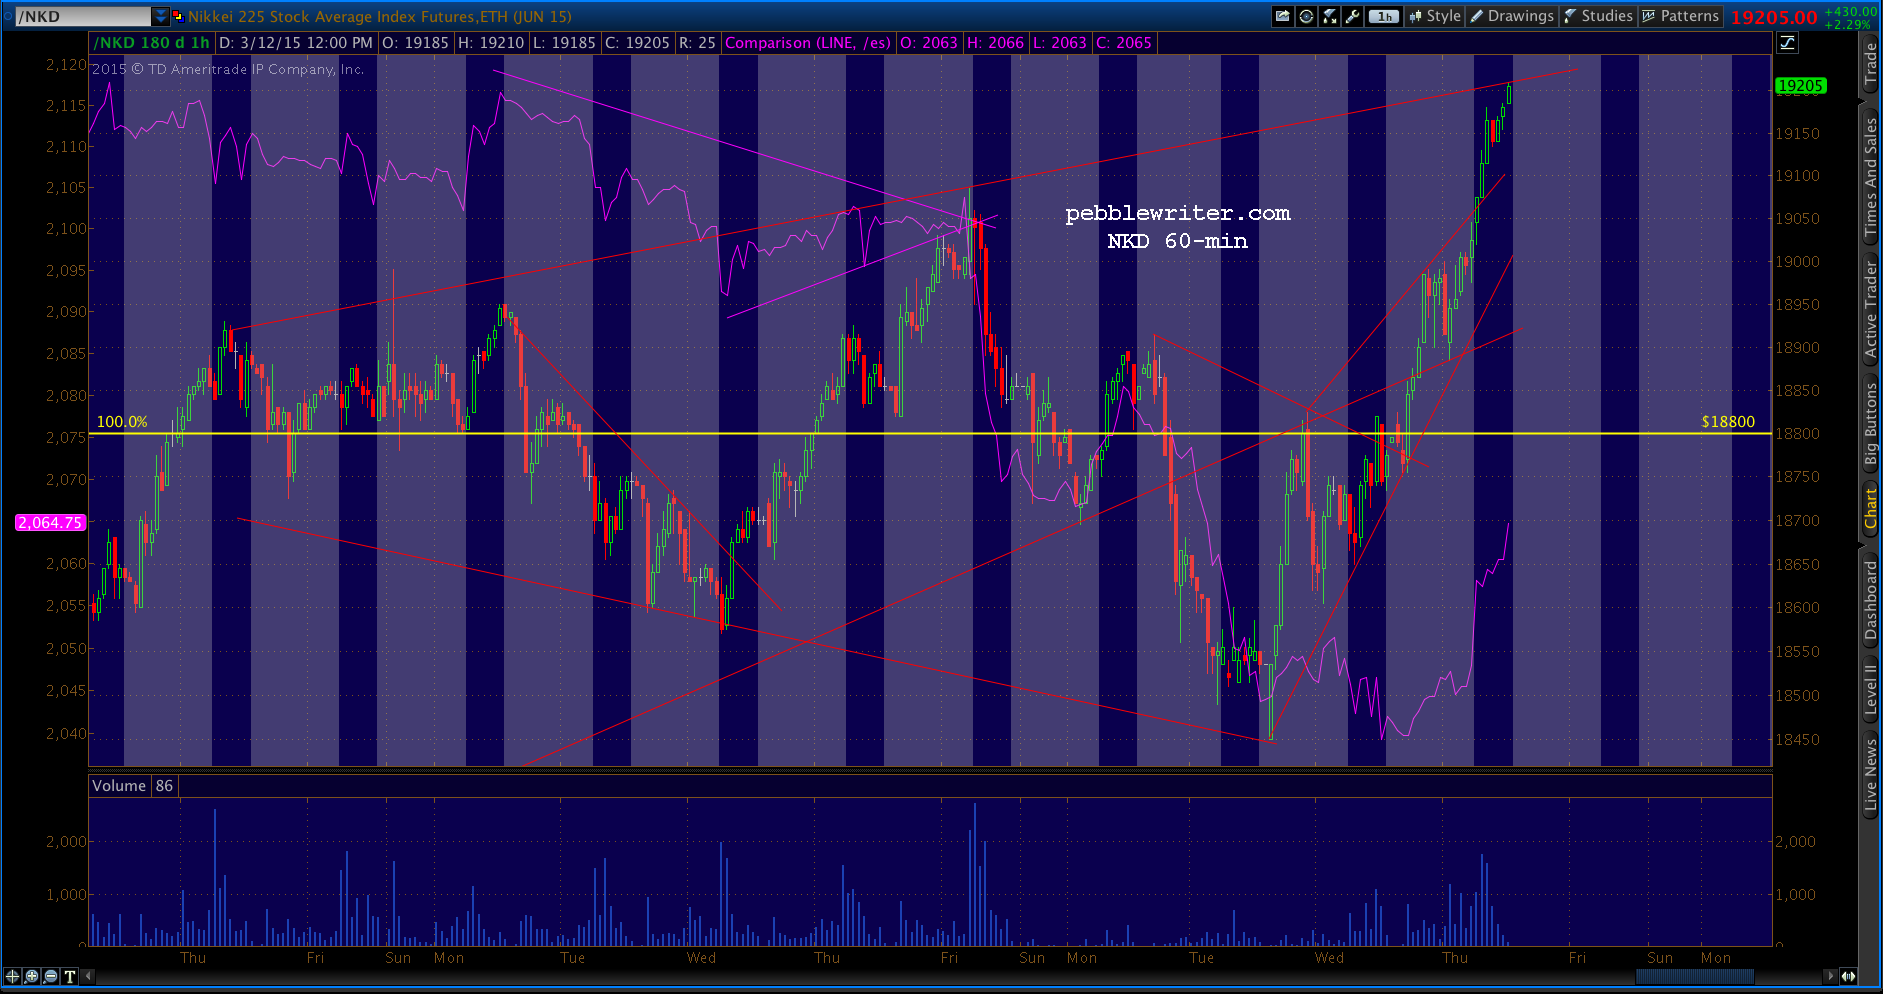Click the H: 19210 high readout
Screen dimensions: 1883x994
coord(491,43)
